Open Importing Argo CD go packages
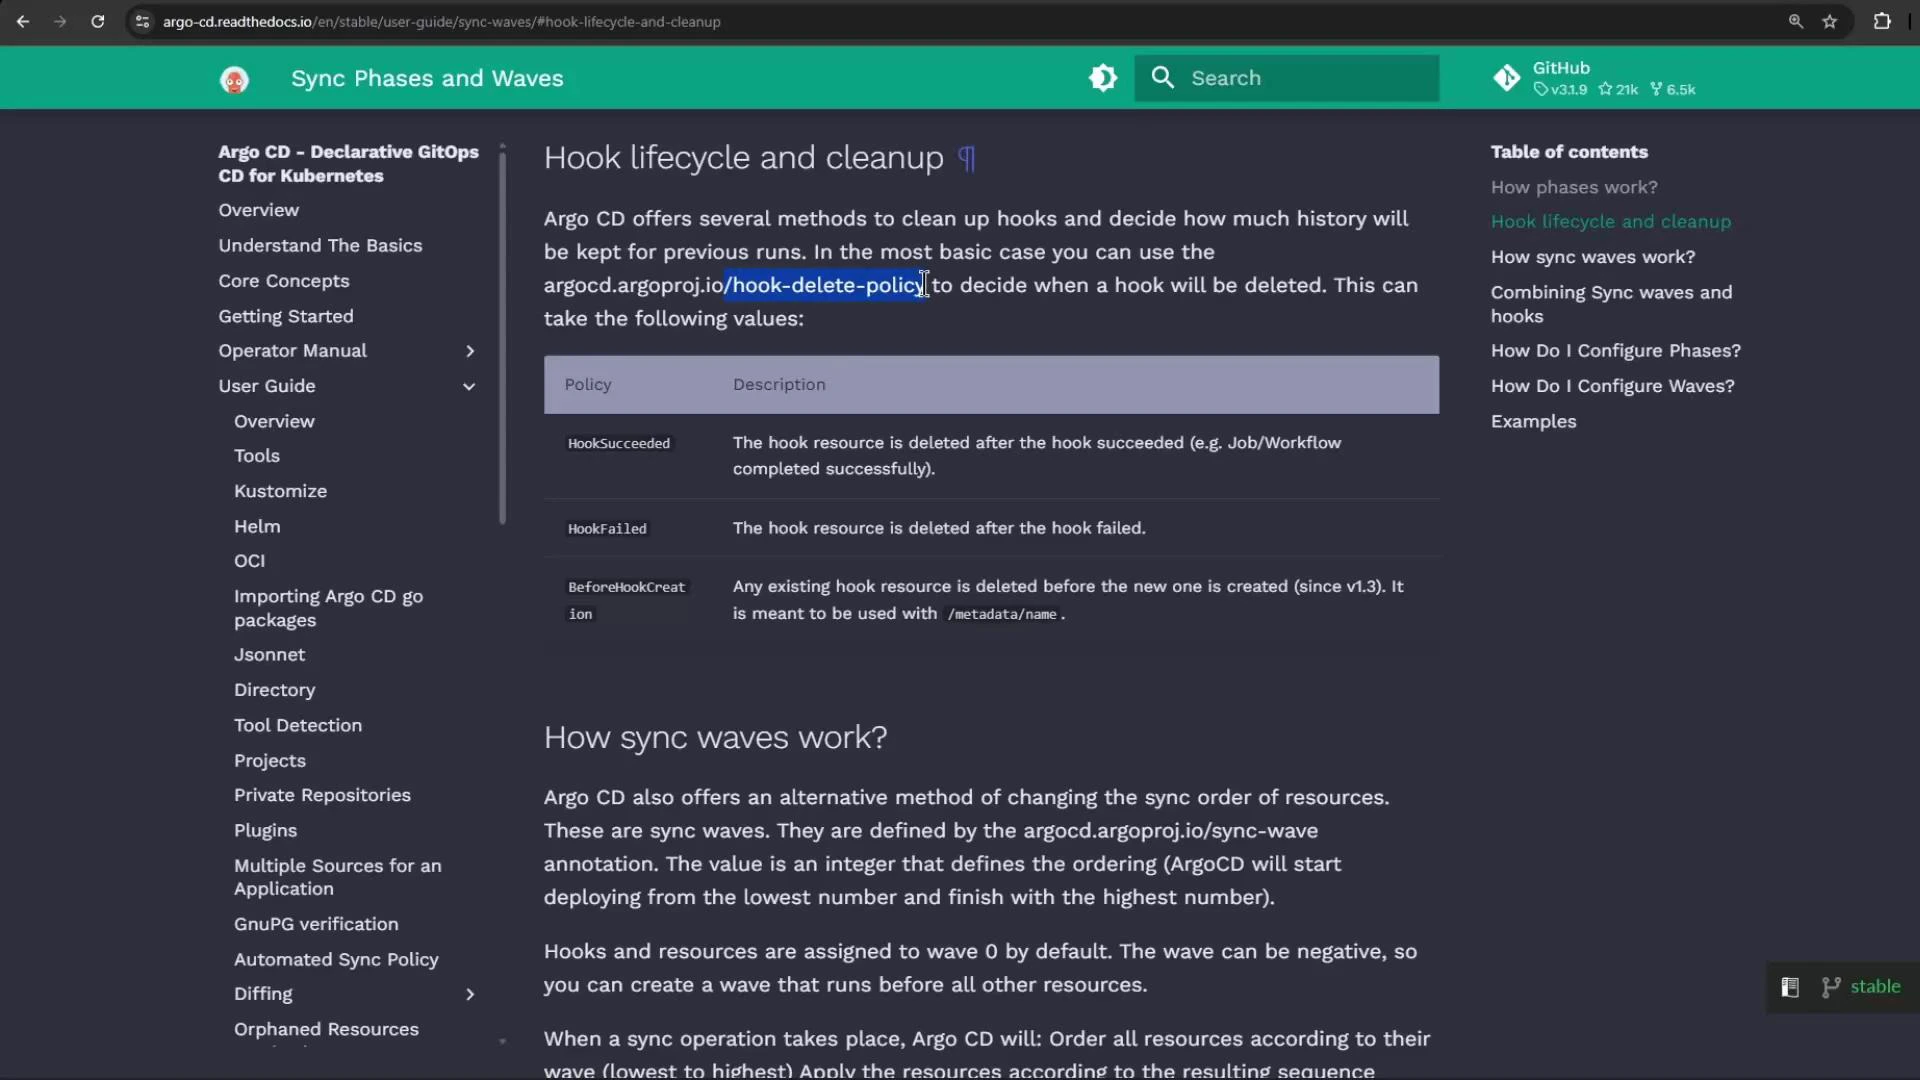Viewport: 1920px width, 1080px height. coord(328,608)
